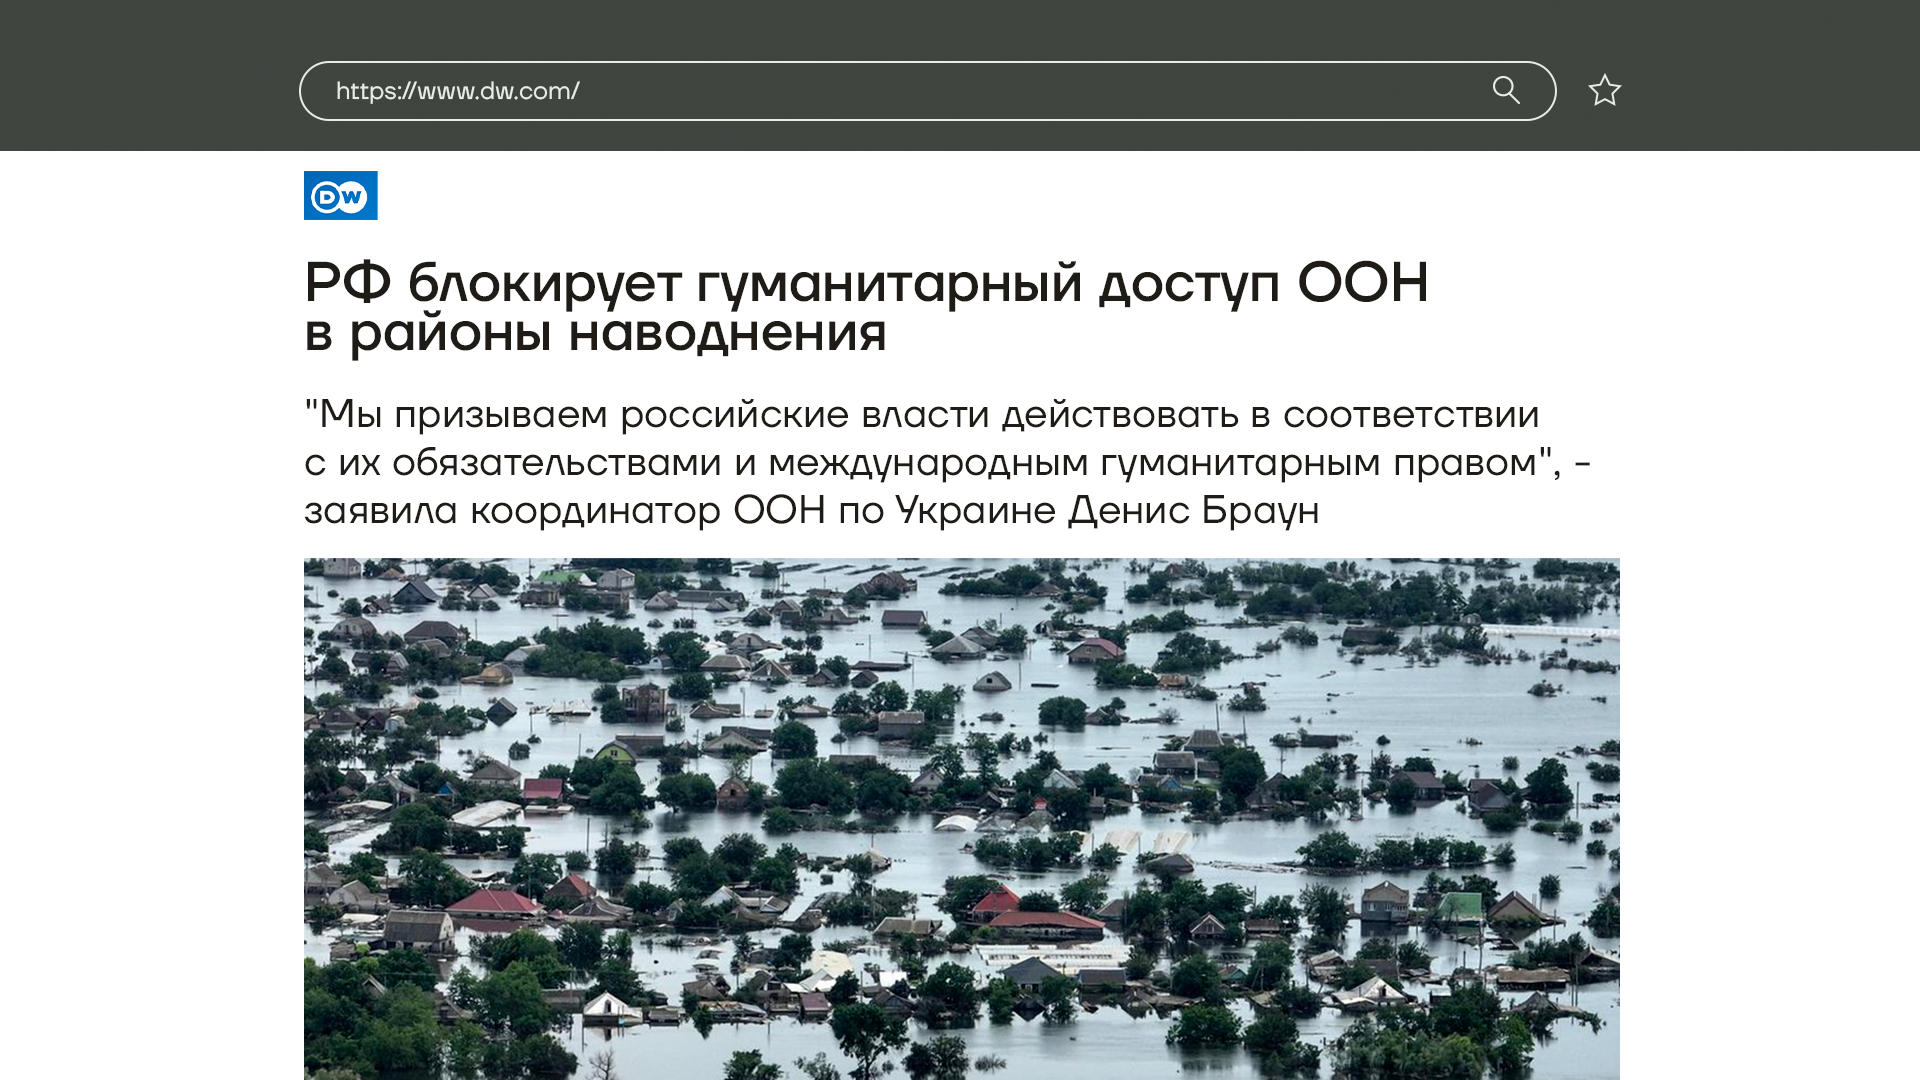1920x1080 pixels.
Task: Click the word 'блокирует' in the headline
Action: tap(544, 283)
